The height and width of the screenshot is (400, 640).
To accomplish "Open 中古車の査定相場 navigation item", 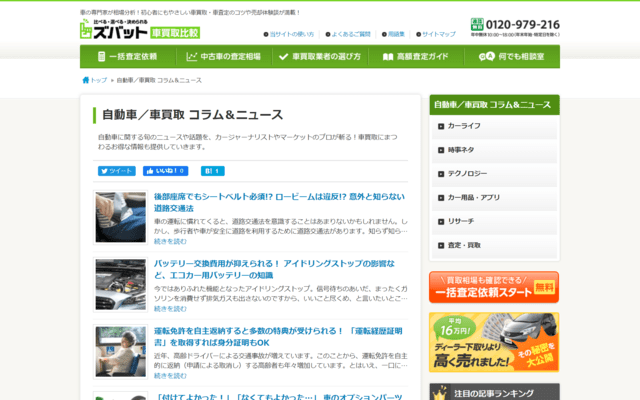I will tap(224, 57).
